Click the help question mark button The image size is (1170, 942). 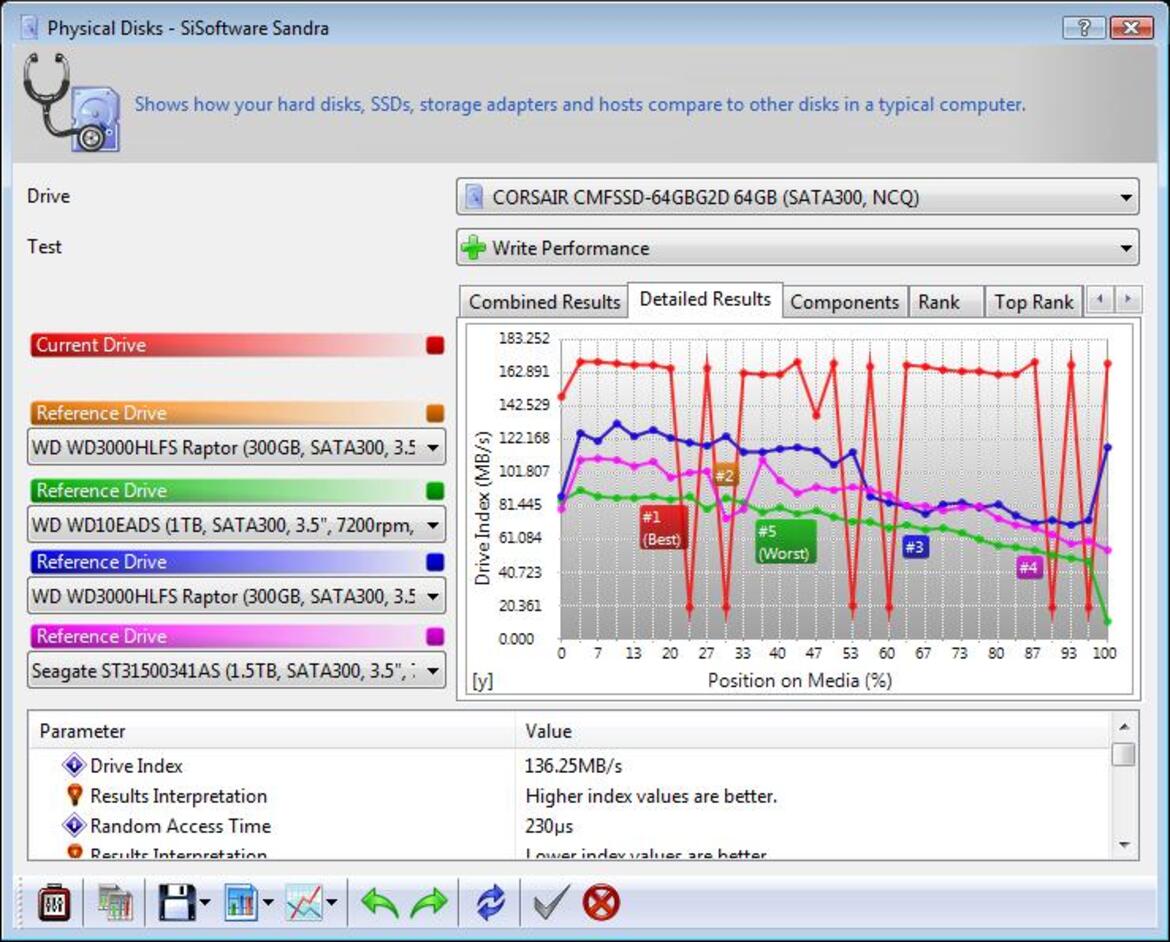click(x=1084, y=28)
